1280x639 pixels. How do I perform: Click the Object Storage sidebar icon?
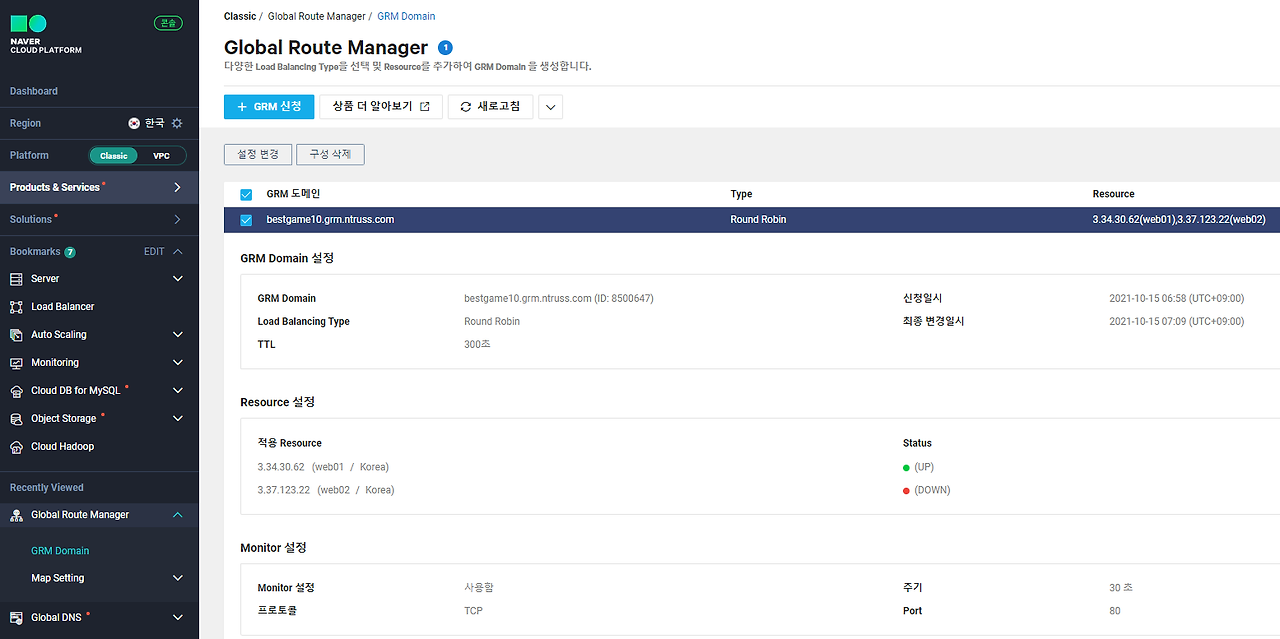point(16,419)
